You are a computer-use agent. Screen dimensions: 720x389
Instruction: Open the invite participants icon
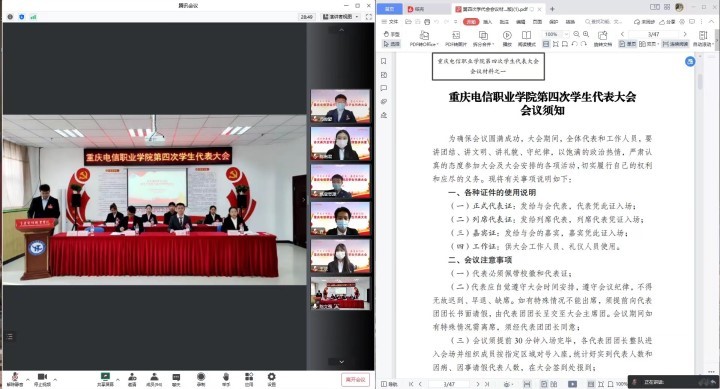tap(132, 379)
